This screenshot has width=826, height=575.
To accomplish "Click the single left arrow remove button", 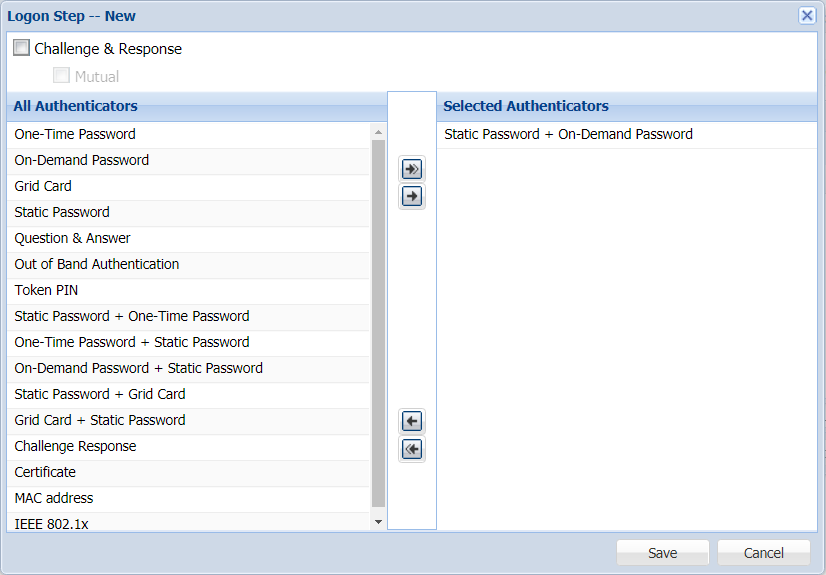I will [412, 421].
